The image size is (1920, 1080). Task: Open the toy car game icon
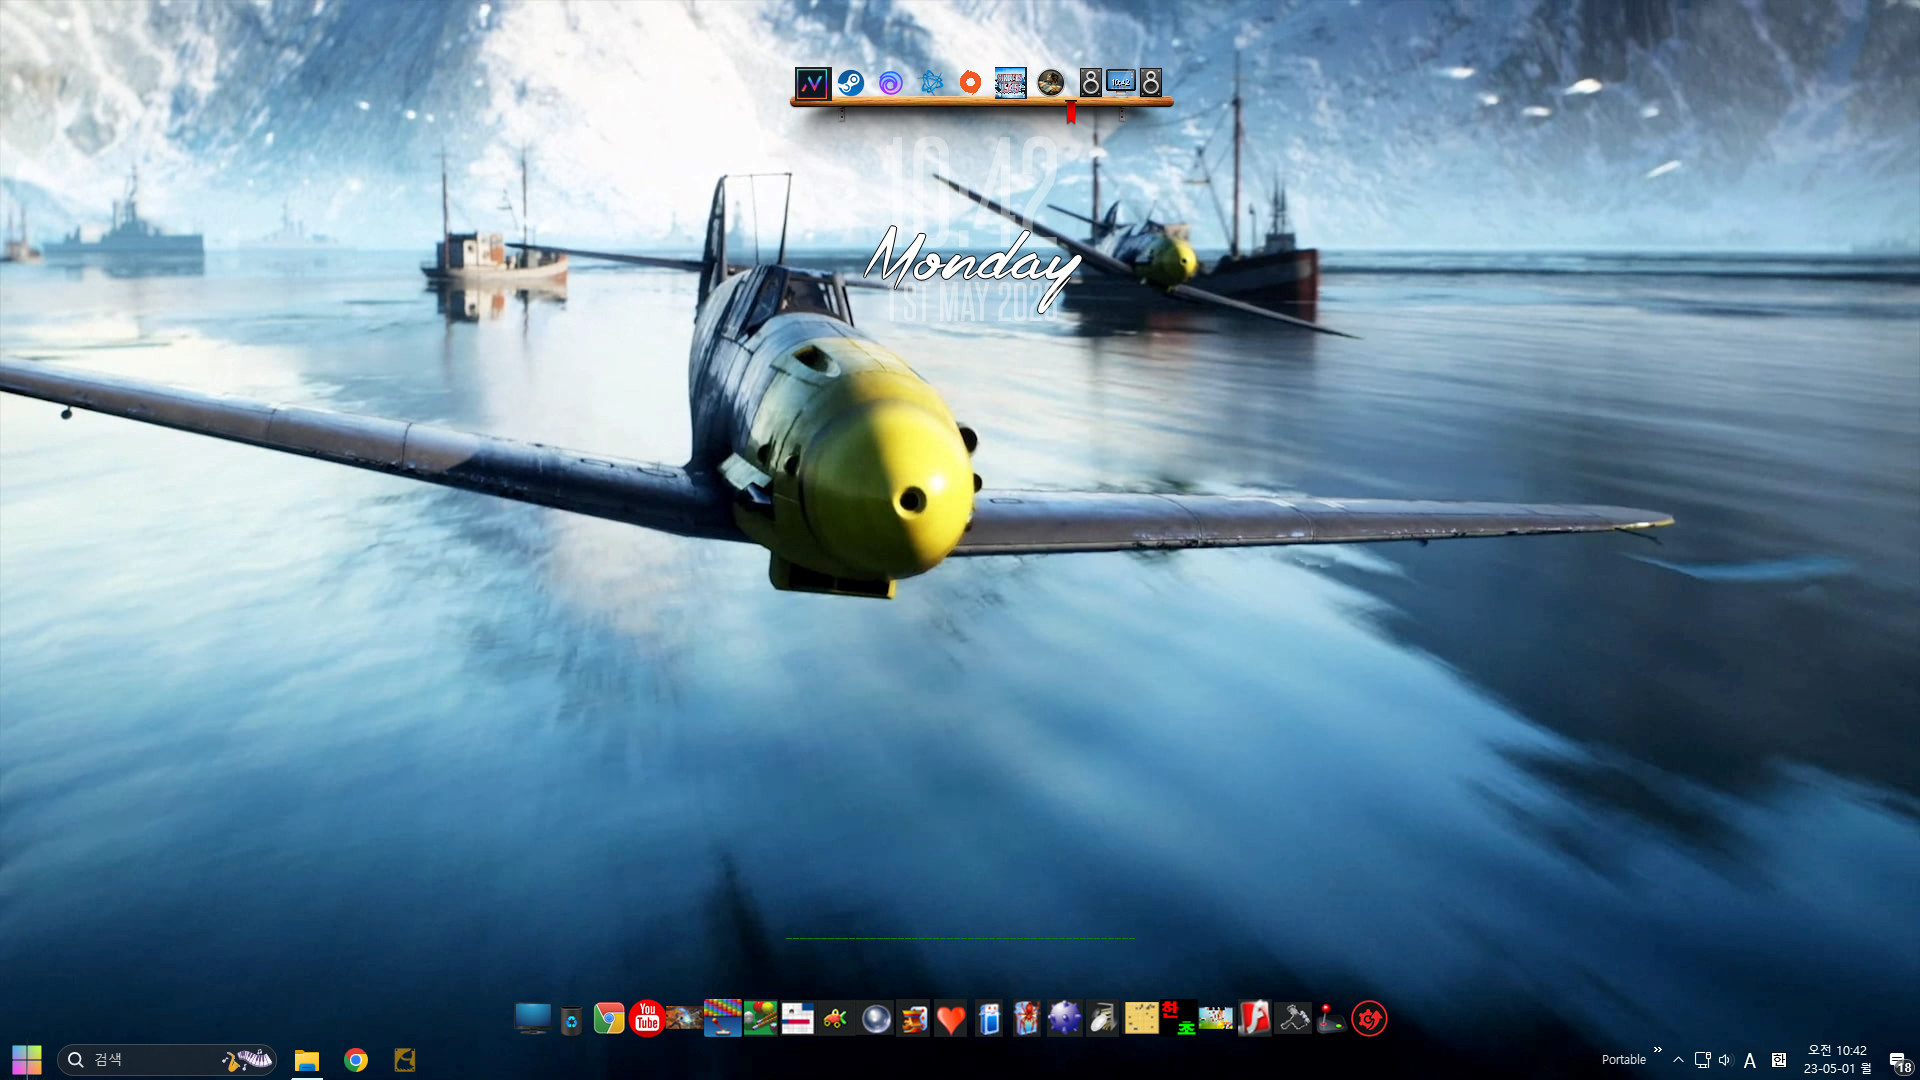coord(835,1019)
